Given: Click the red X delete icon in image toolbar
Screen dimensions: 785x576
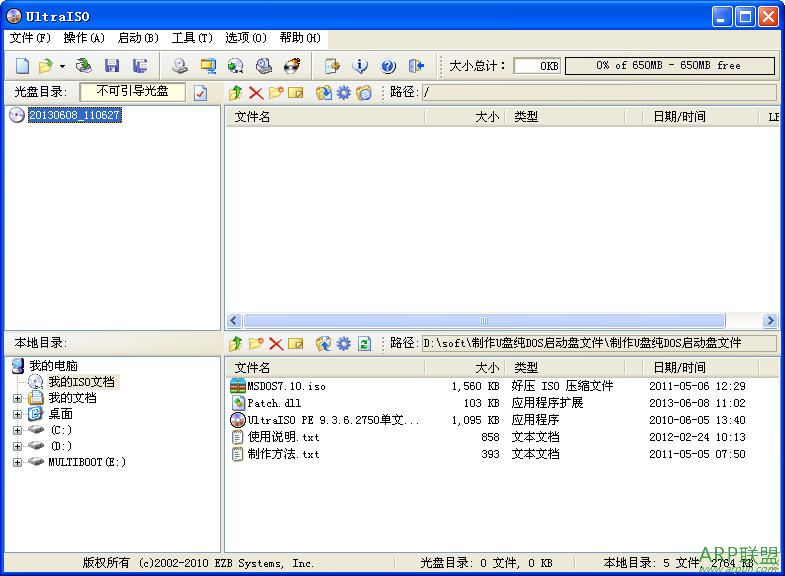Looking at the screenshot, I should [256, 92].
